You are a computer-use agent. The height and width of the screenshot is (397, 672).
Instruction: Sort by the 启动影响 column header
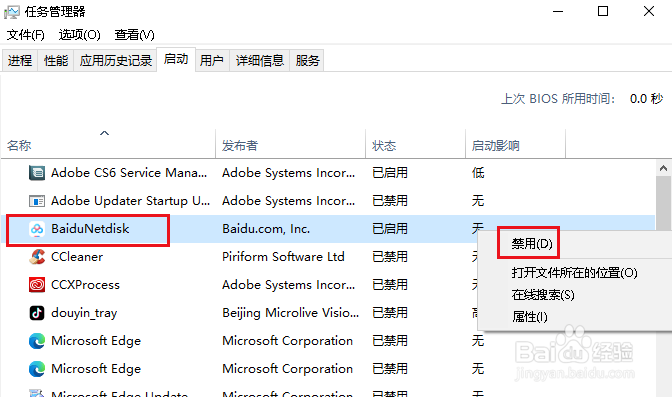click(495, 146)
